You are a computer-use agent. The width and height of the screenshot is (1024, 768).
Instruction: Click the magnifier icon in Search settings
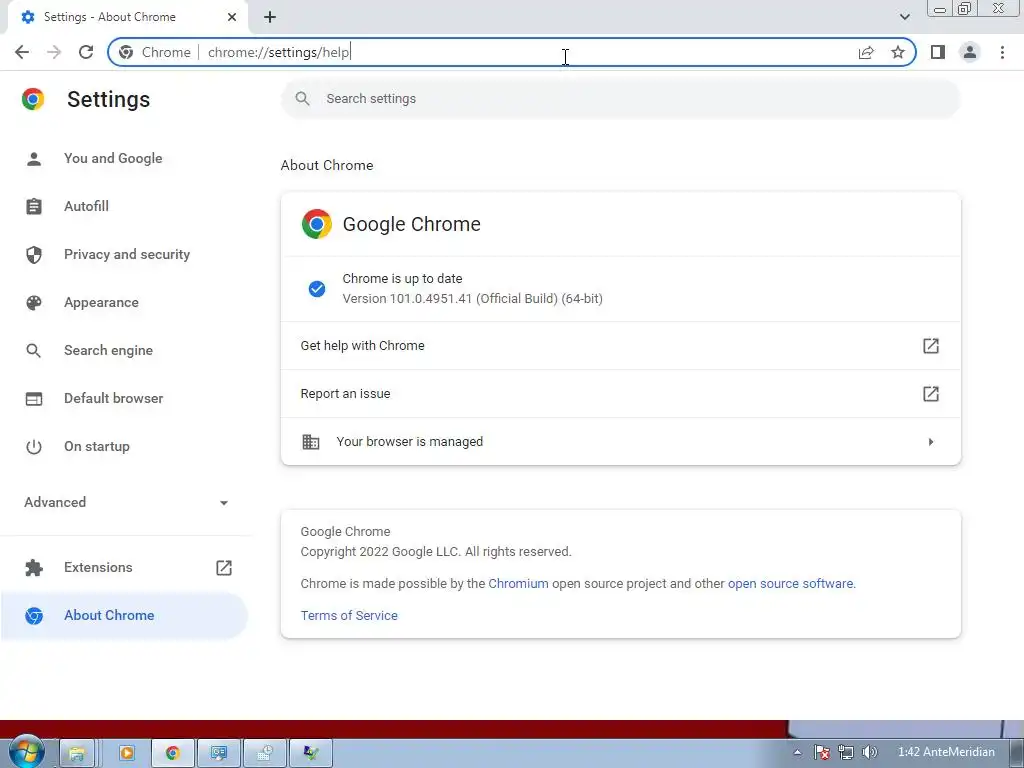pos(302,99)
